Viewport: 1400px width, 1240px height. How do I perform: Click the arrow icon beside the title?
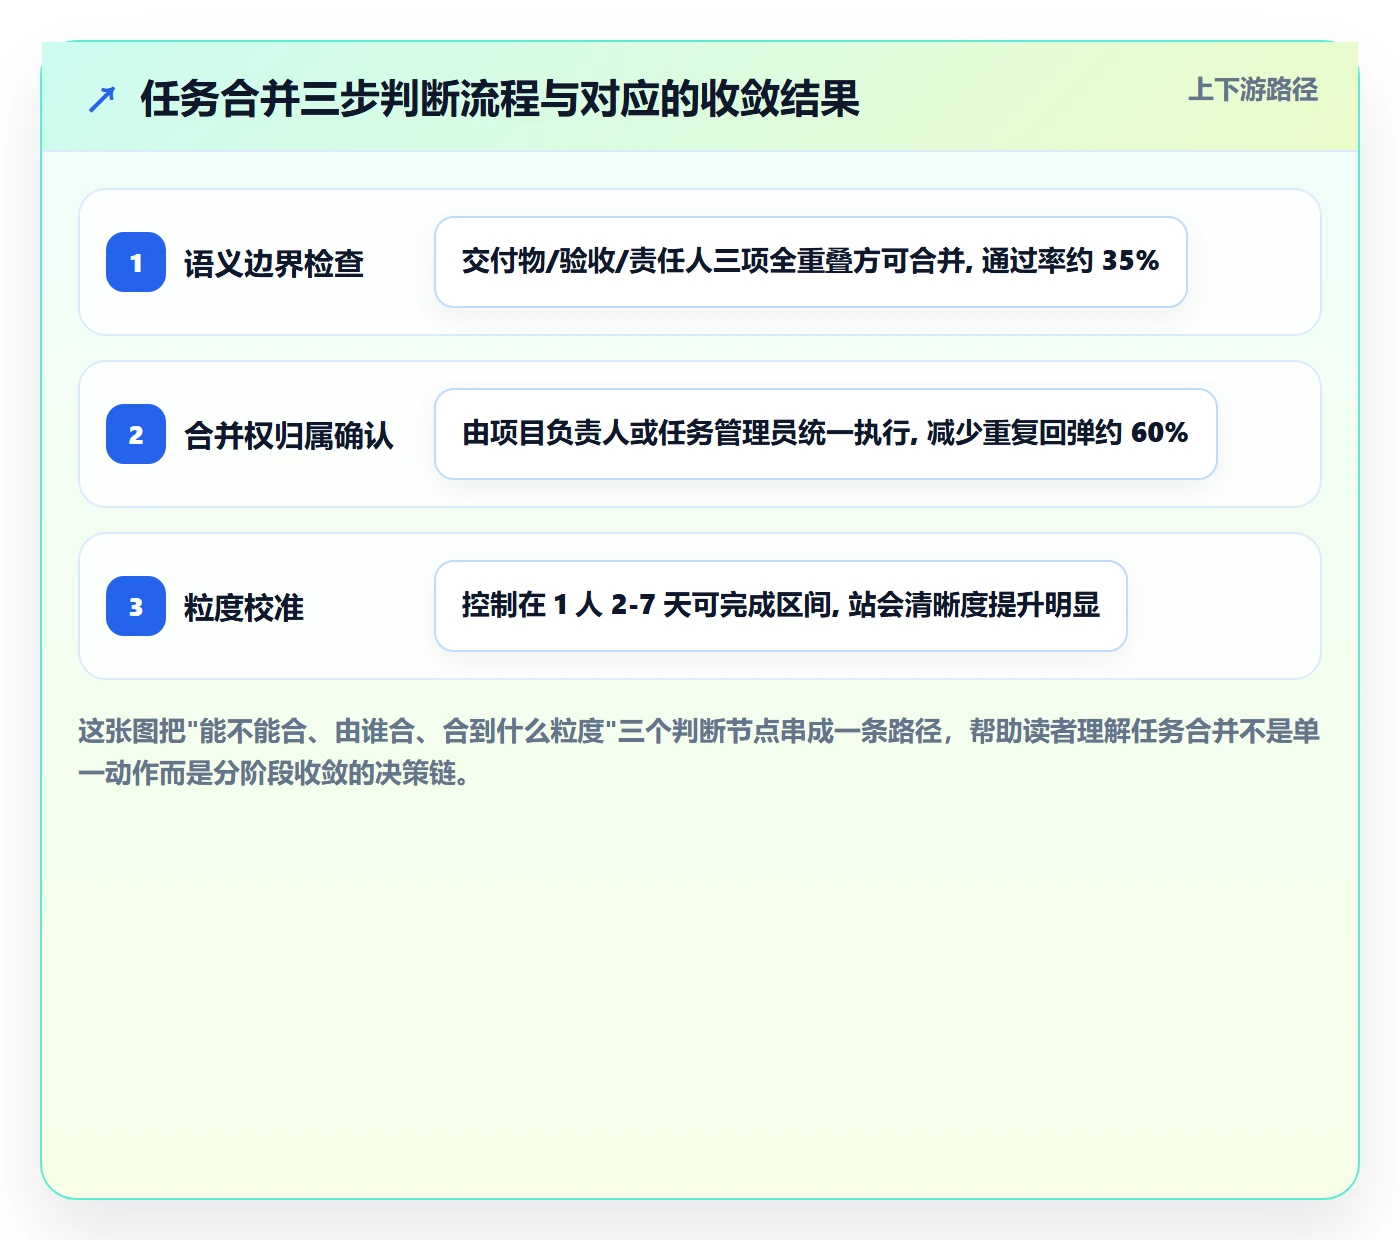coord(102,99)
